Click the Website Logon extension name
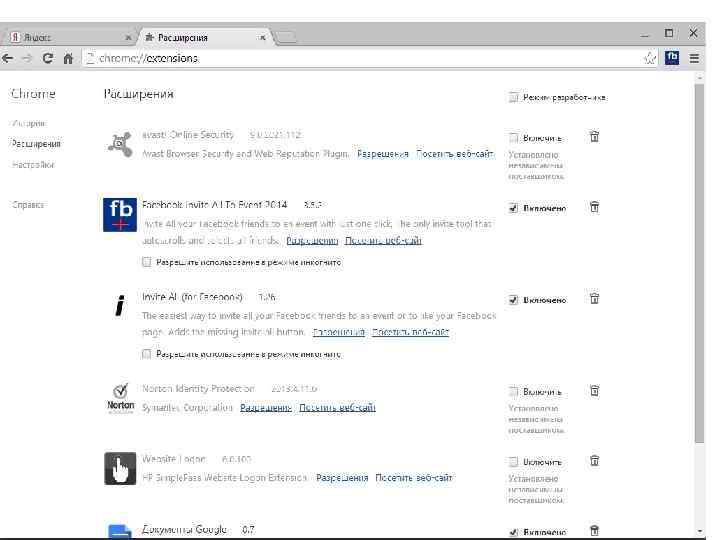720x540 pixels. (x=174, y=459)
